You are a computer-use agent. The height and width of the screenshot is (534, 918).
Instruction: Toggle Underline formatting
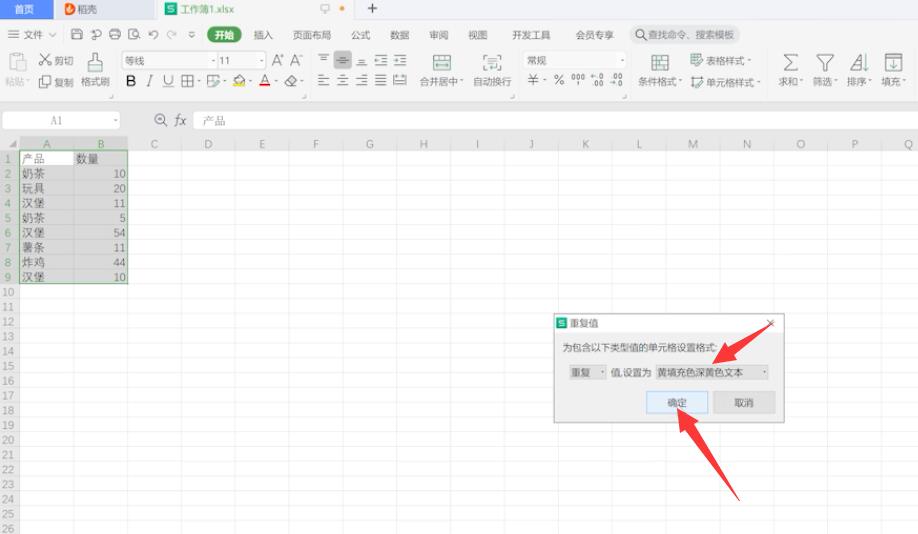[x=168, y=81]
